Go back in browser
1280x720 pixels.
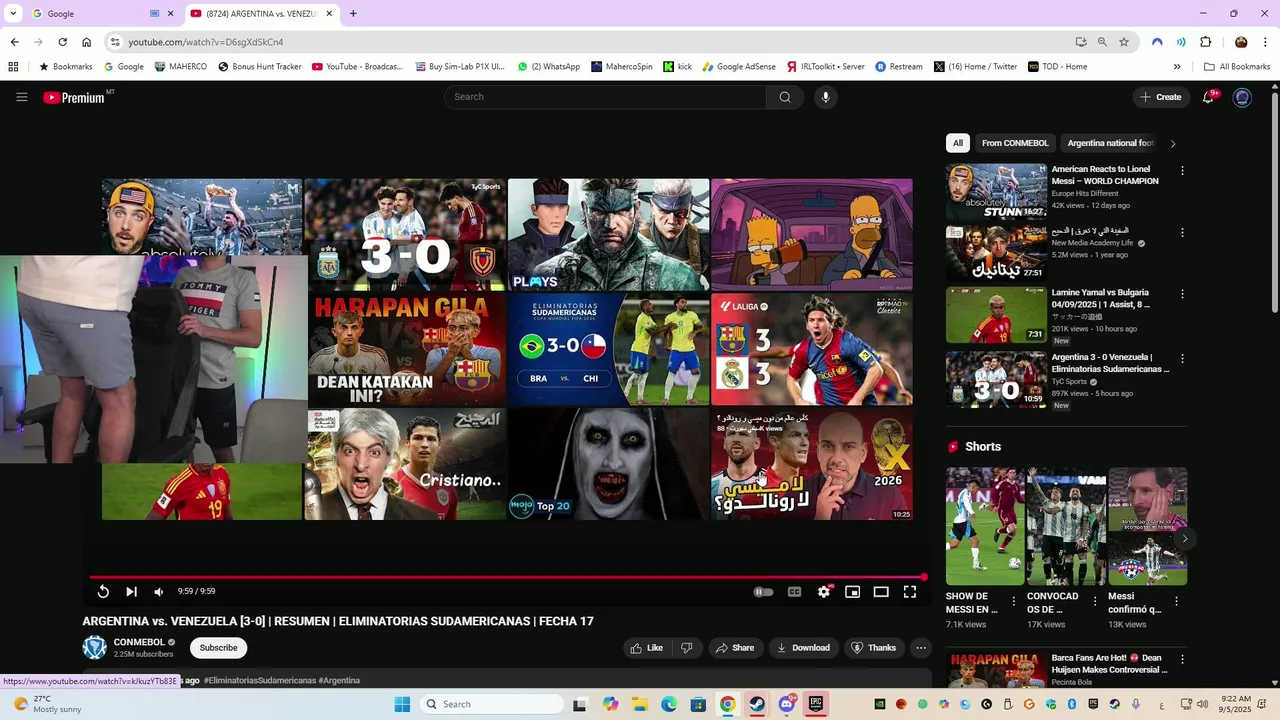point(14,42)
